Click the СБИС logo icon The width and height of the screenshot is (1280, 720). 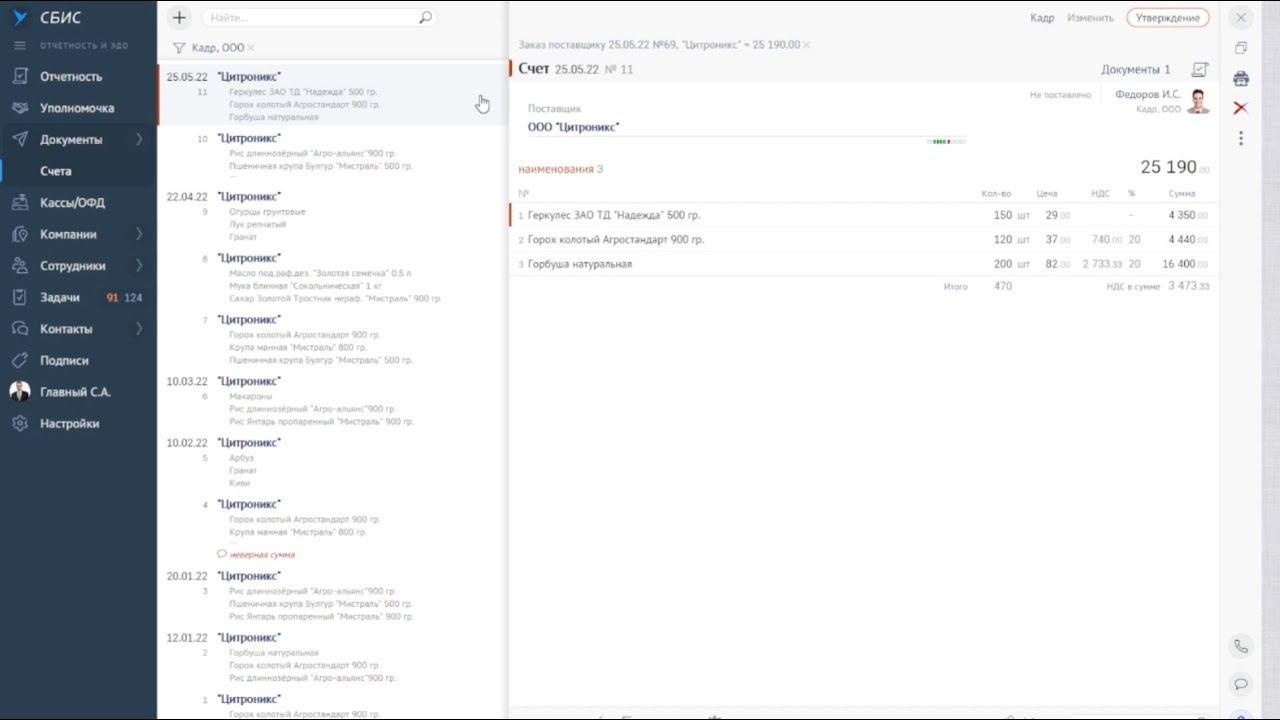19,17
